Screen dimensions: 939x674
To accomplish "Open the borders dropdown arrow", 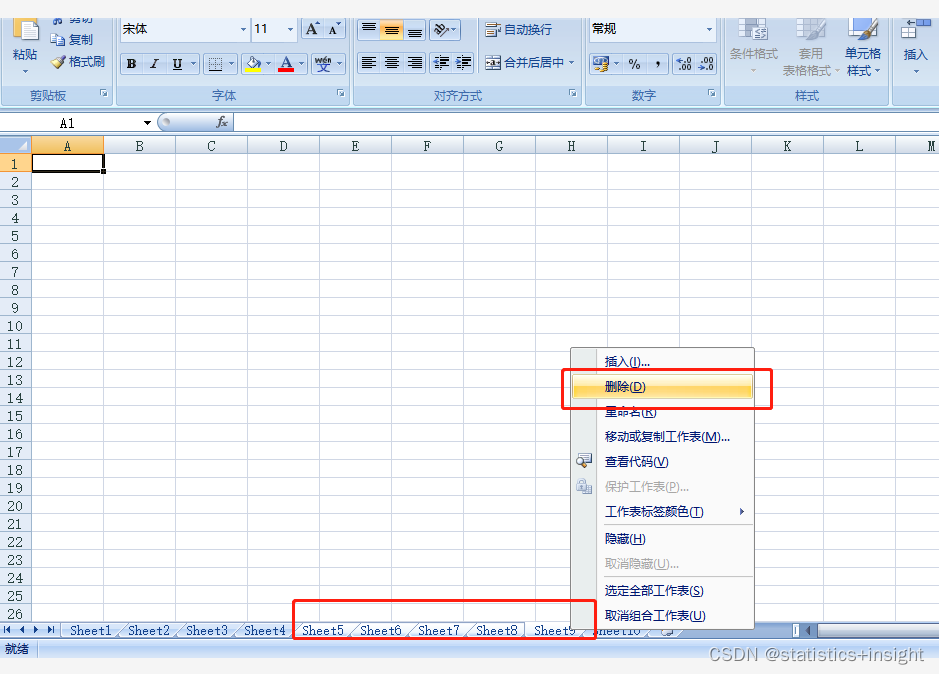I will click(231, 64).
